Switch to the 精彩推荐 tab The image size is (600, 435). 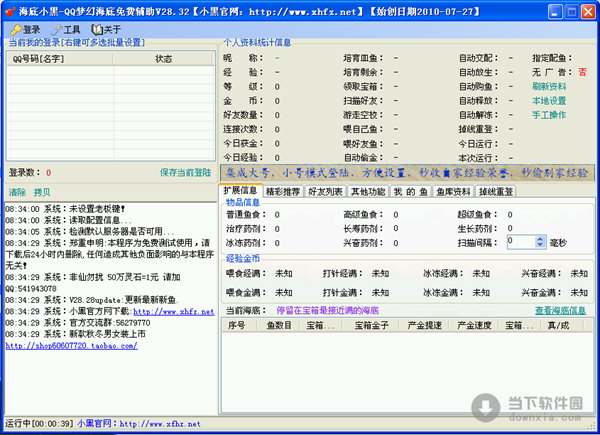point(283,191)
